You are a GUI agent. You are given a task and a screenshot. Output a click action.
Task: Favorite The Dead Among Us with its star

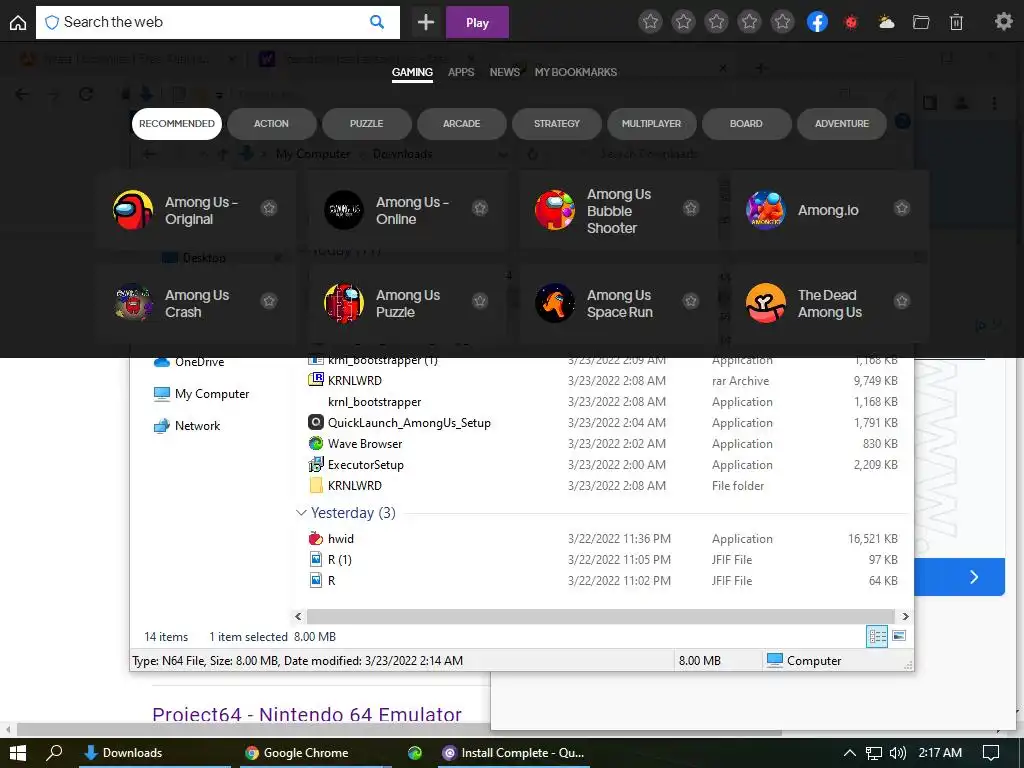click(902, 301)
